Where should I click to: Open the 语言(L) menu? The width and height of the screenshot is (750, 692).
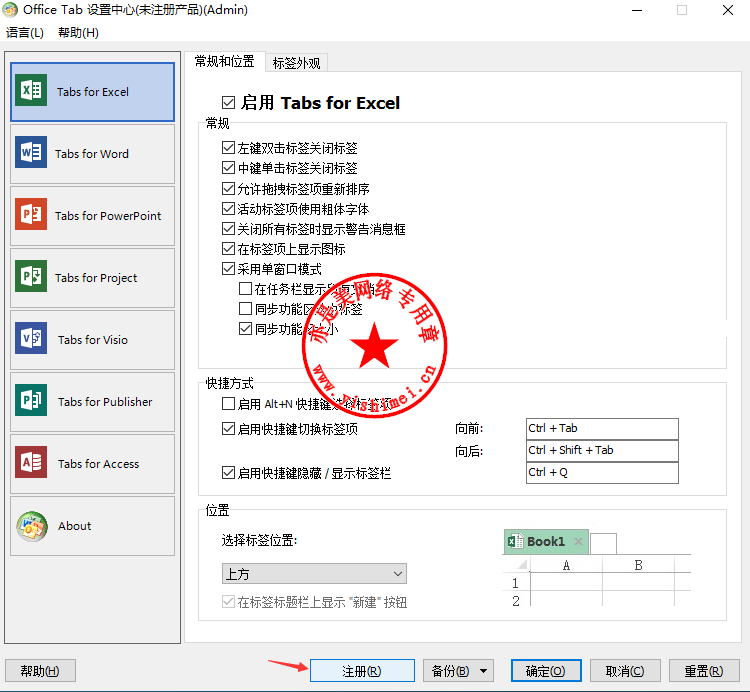[25, 33]
